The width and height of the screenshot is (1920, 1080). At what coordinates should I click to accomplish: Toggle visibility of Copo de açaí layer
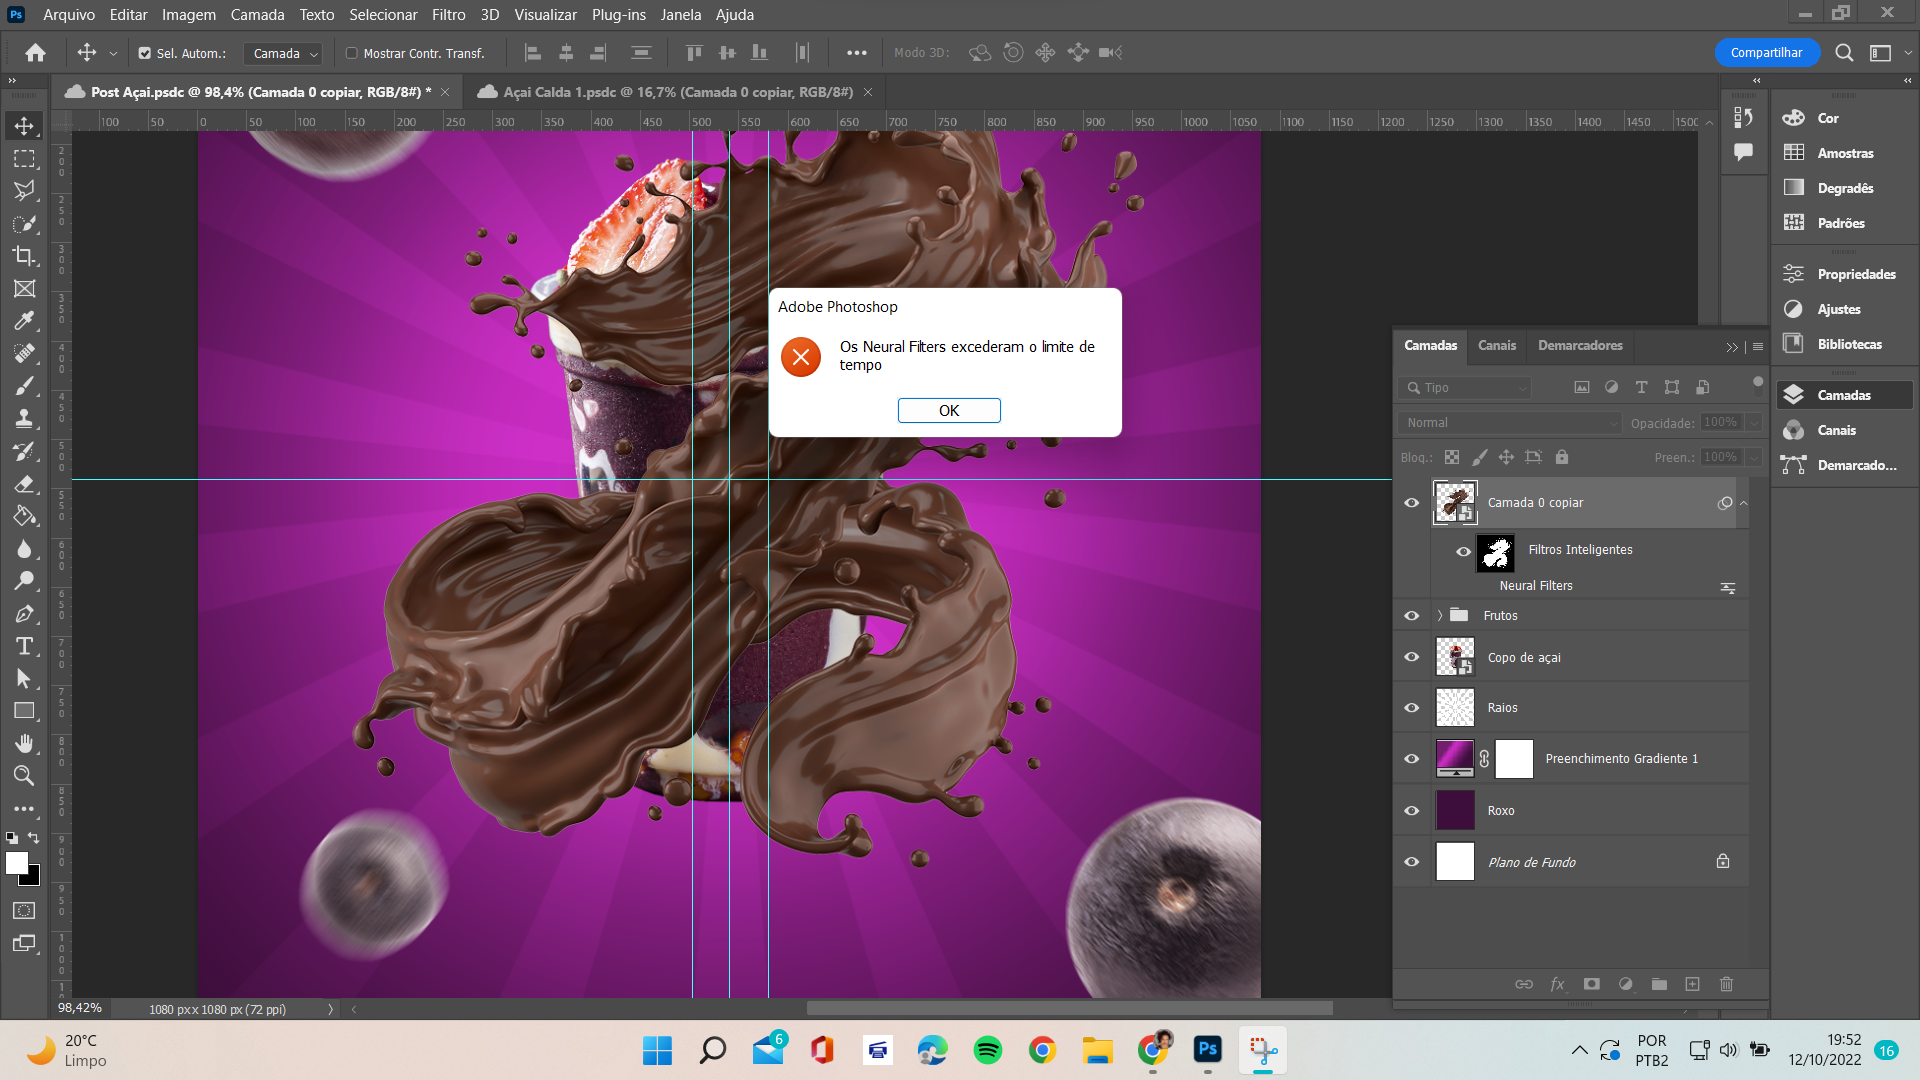click(1412, 657)
